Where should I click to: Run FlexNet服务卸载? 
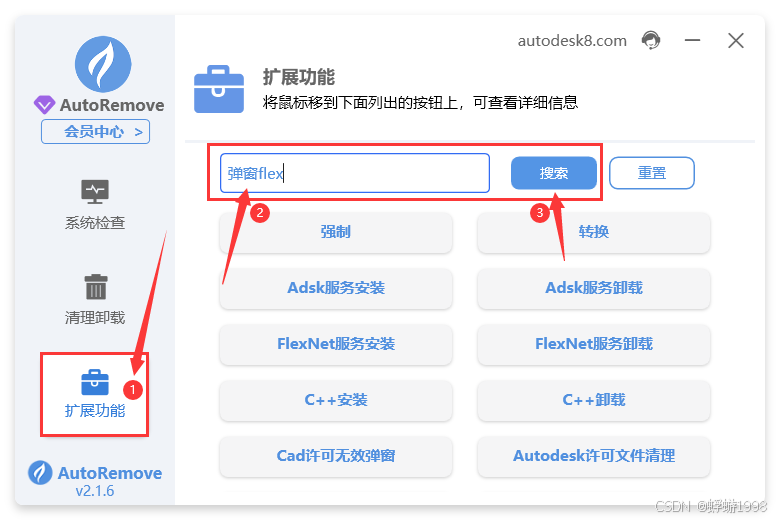tap(593, 344)
